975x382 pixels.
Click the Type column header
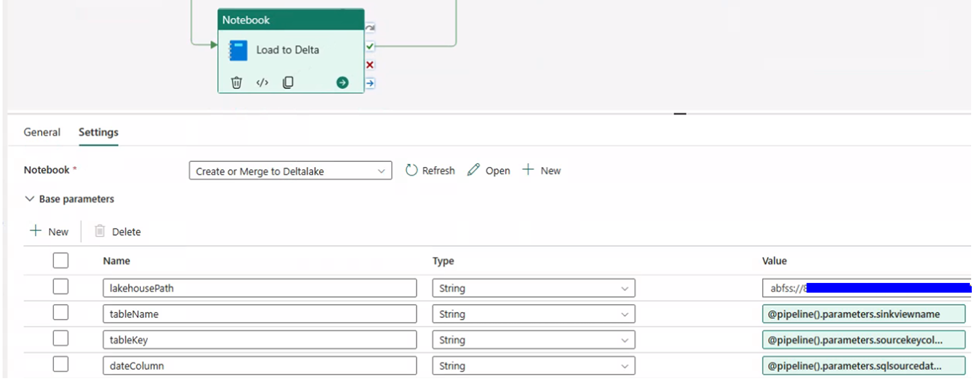[443, 261]
